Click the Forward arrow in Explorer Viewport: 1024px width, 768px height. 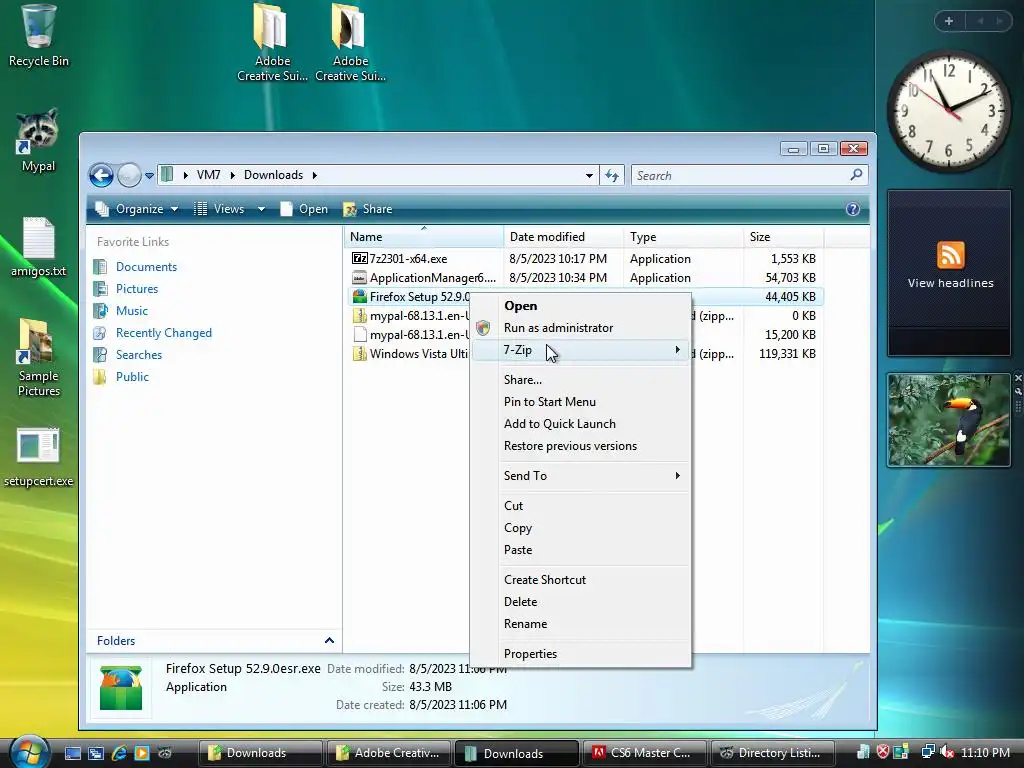[x=129, y=175]
